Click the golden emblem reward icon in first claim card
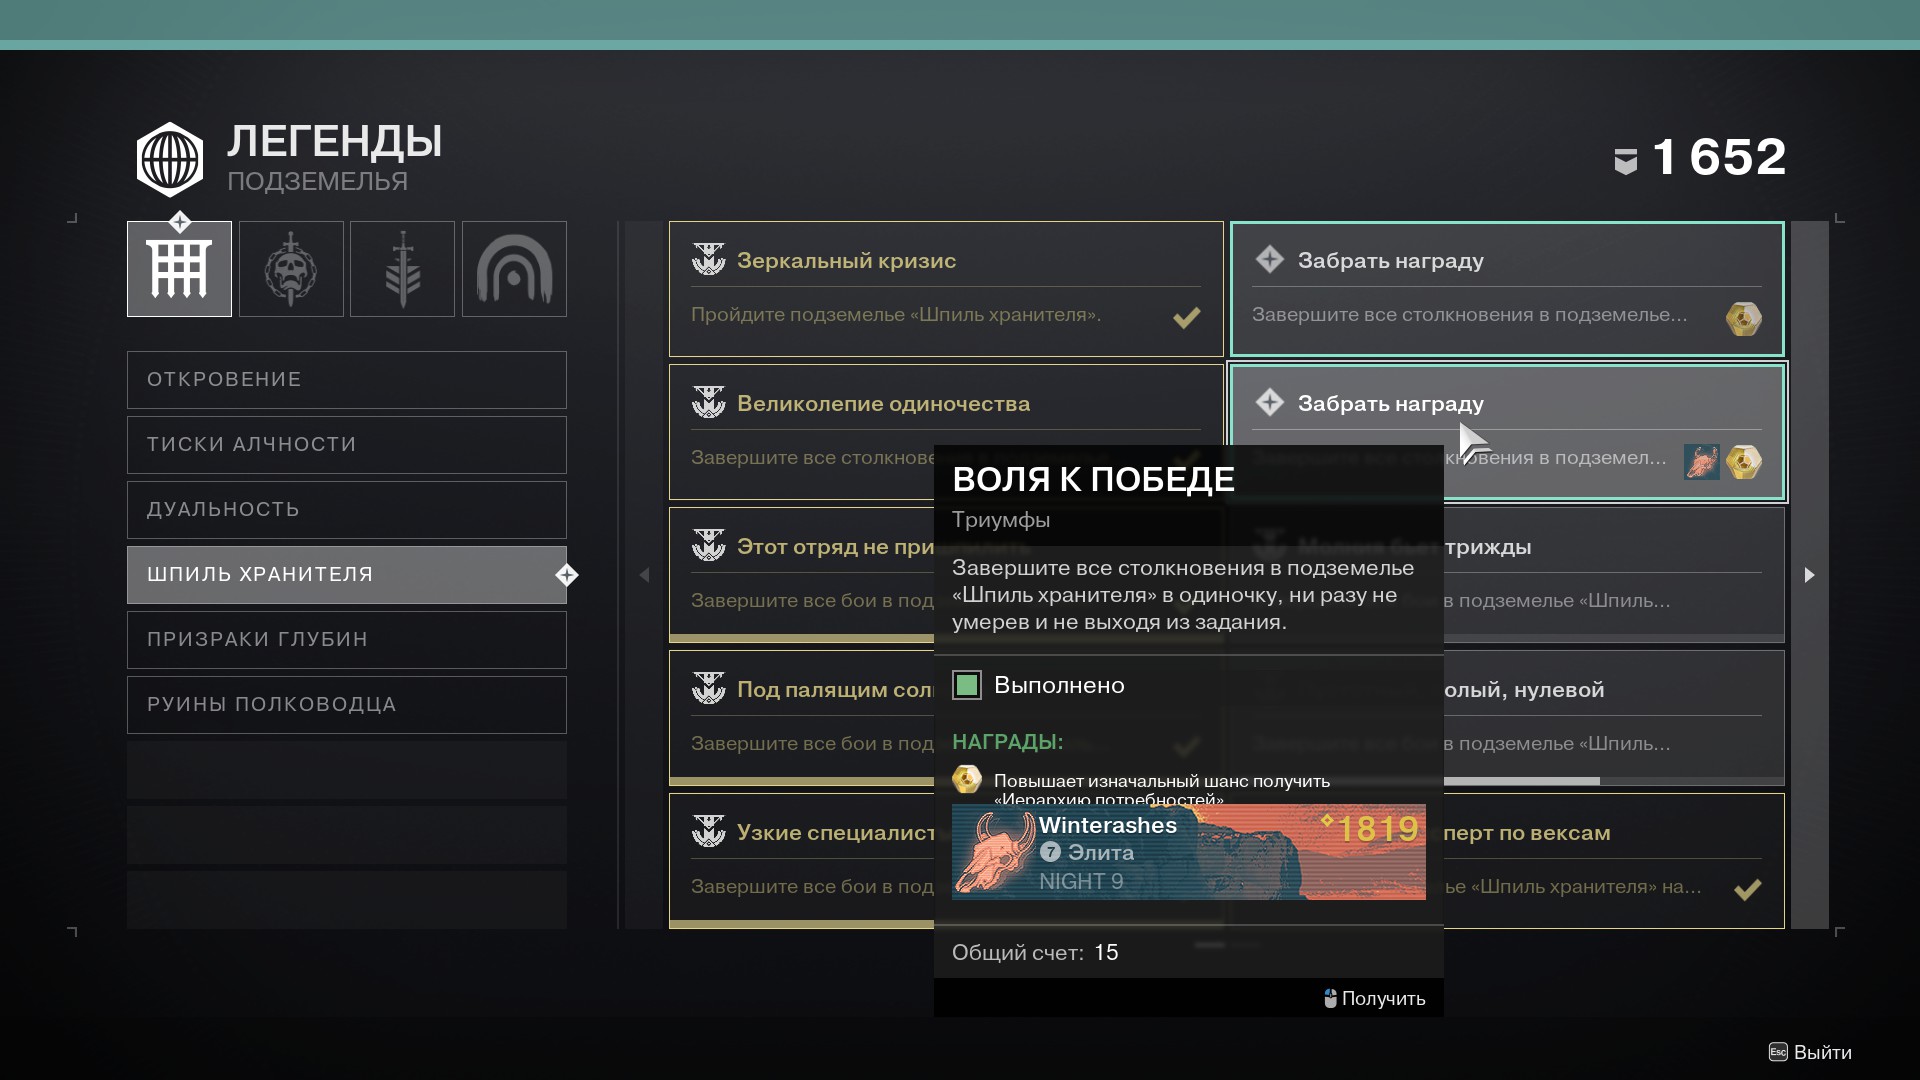The image size is (1920, 1080). 1743,318
